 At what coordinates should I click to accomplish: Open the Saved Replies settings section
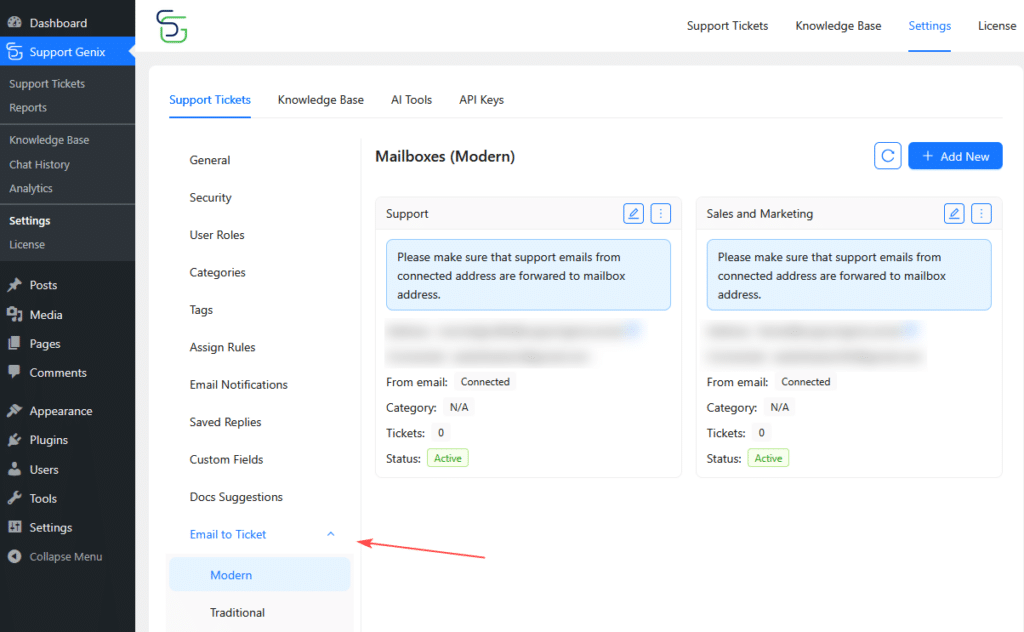coord(225,422)
